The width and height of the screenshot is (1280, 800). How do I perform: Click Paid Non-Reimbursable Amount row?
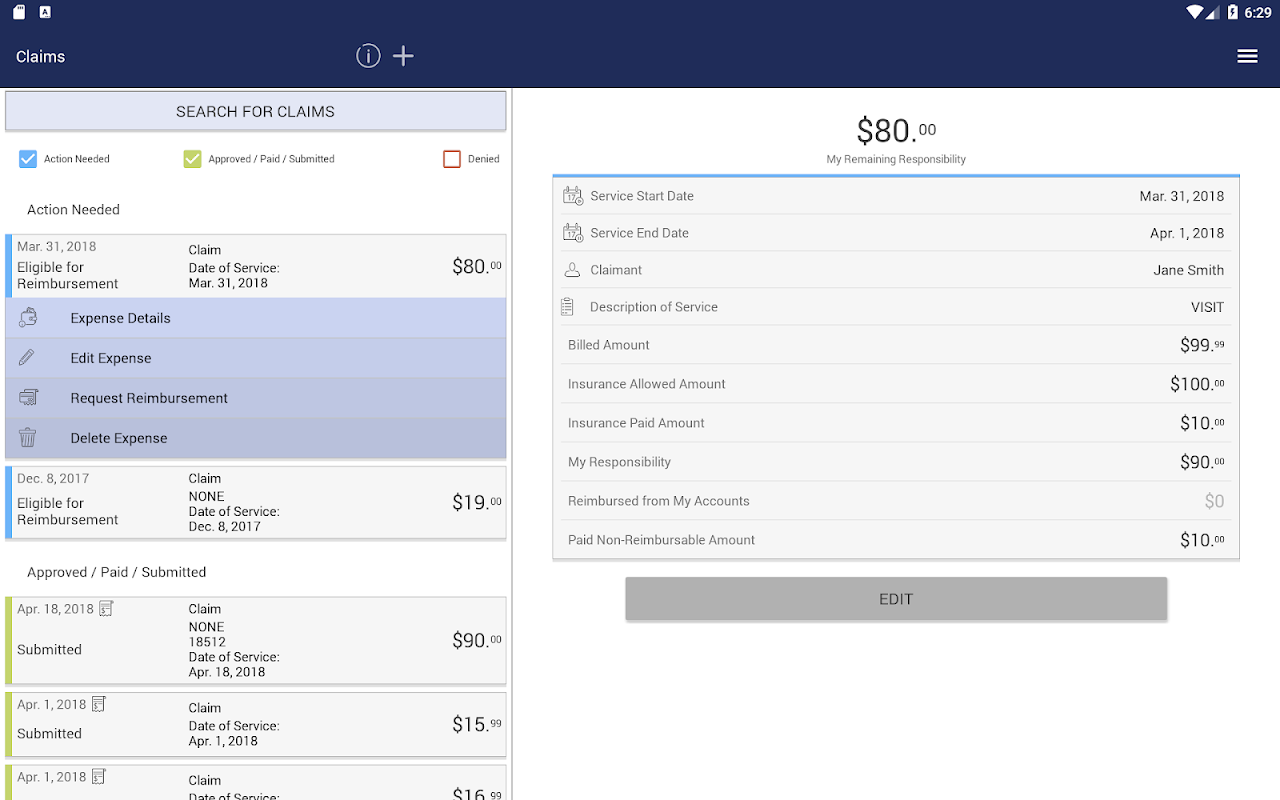896,540
